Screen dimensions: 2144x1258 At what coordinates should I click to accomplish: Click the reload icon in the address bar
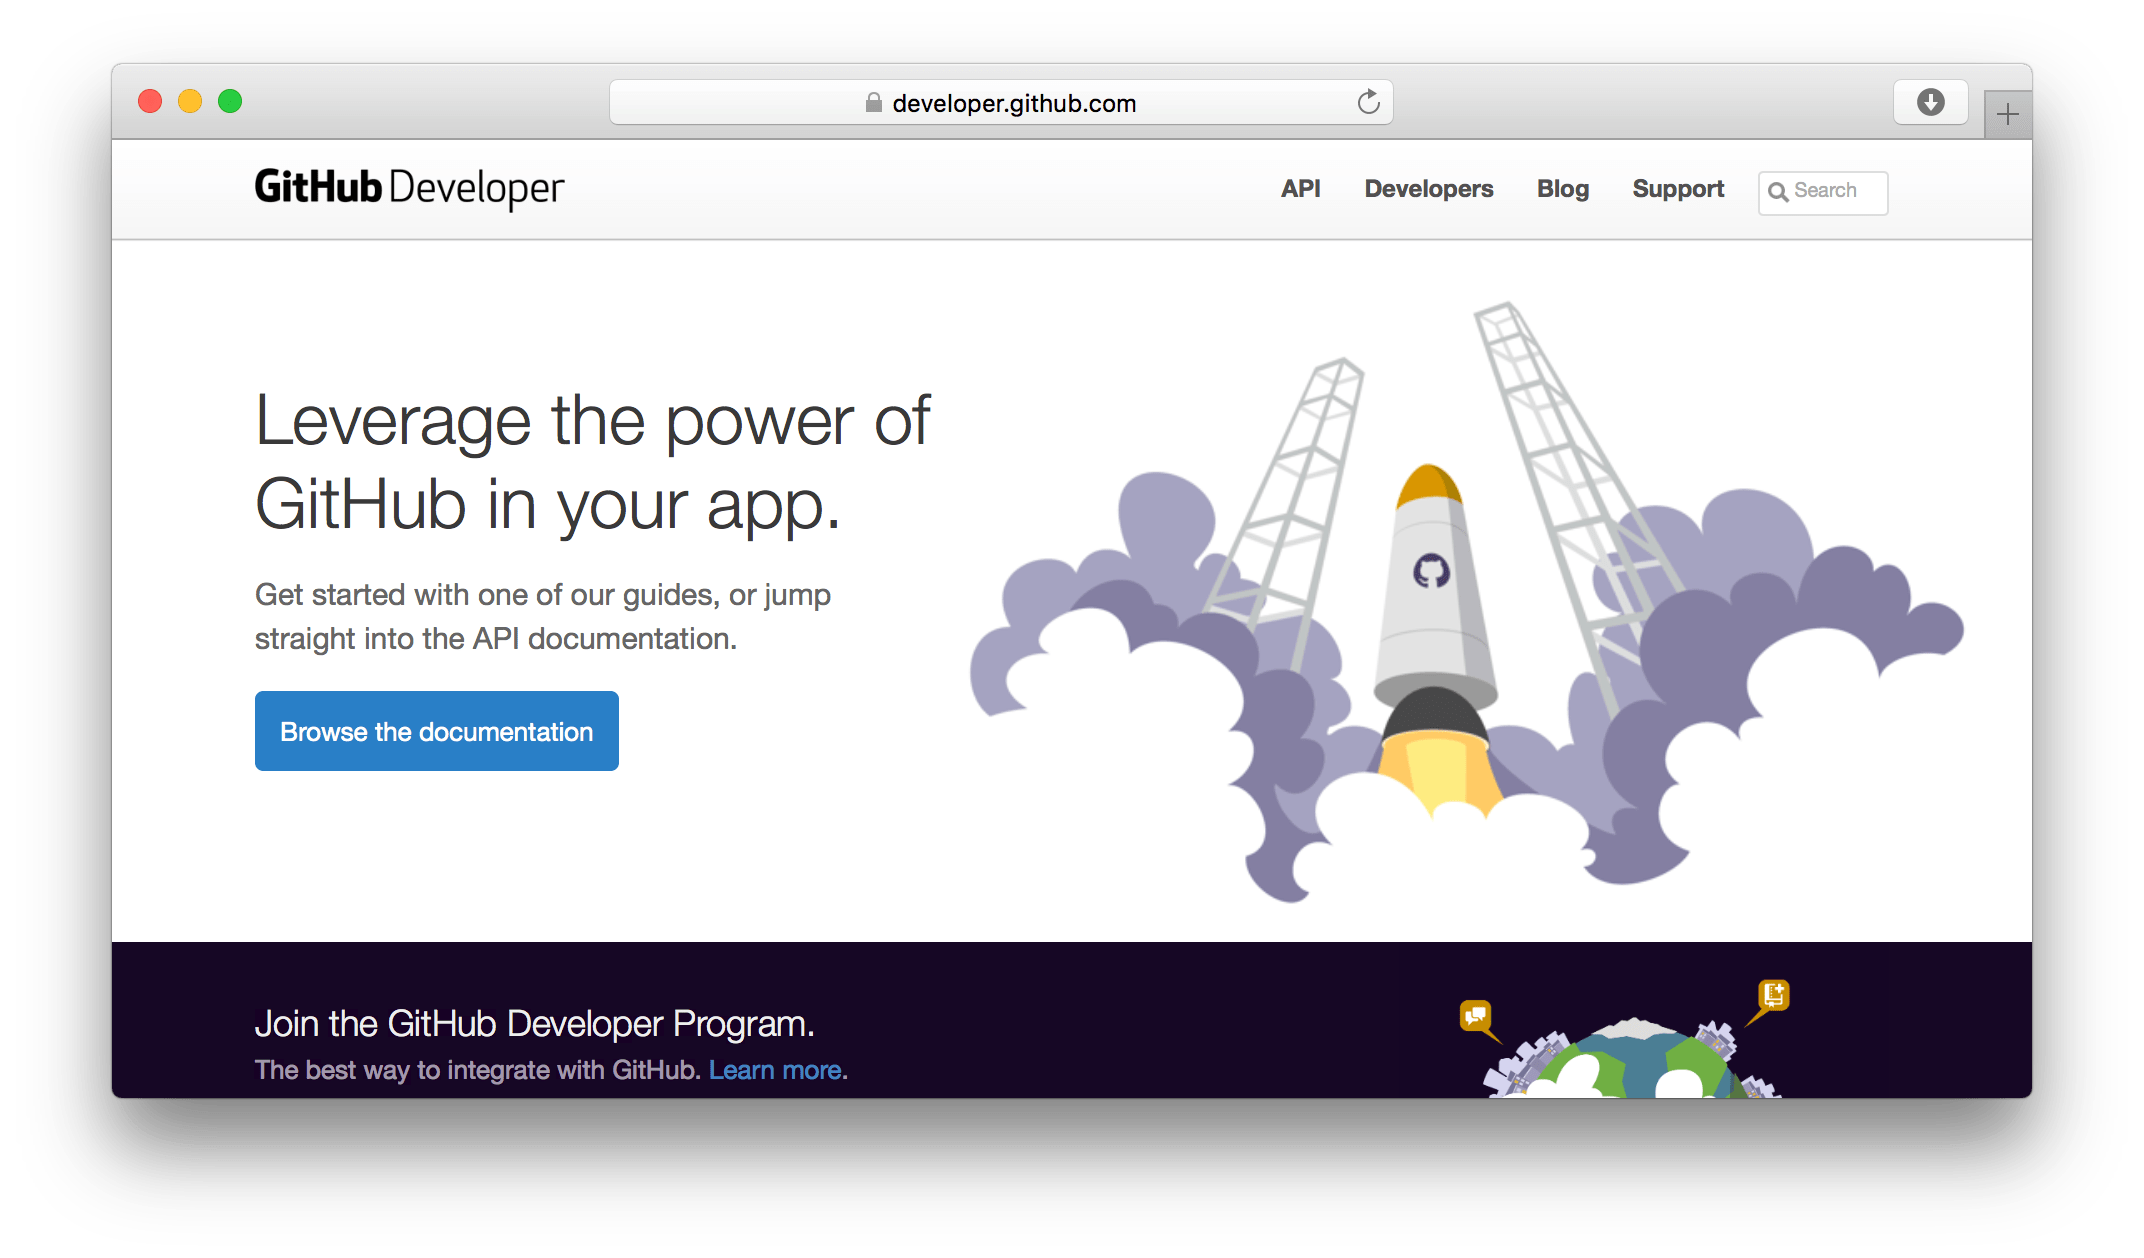[1368, 101]
